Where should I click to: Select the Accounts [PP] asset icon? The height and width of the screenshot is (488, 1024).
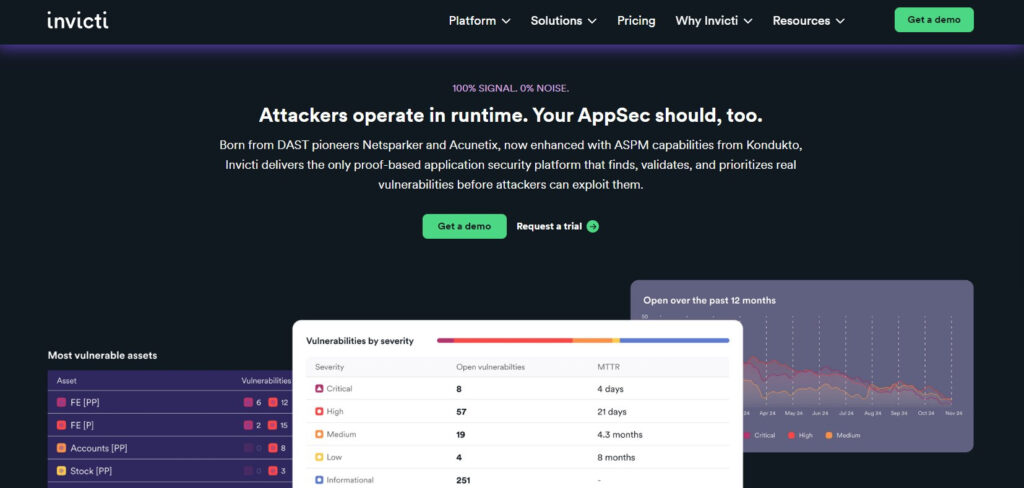point(61,448)
